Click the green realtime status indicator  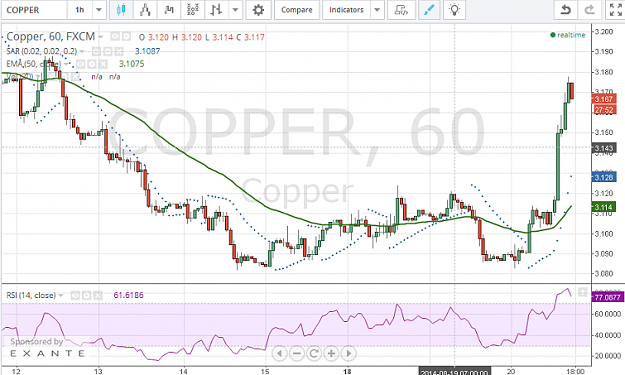tap(568, 35)
